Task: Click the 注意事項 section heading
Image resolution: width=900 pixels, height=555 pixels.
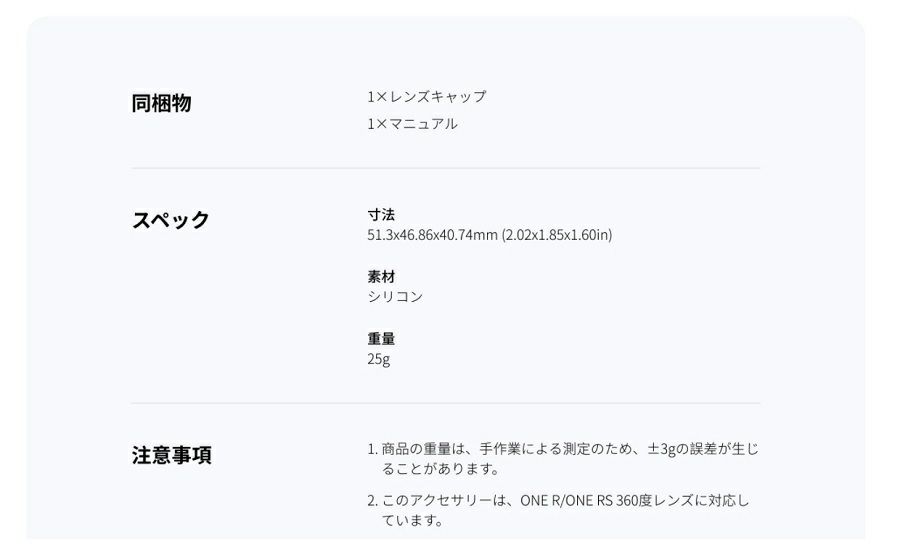Action: point(171,455)
